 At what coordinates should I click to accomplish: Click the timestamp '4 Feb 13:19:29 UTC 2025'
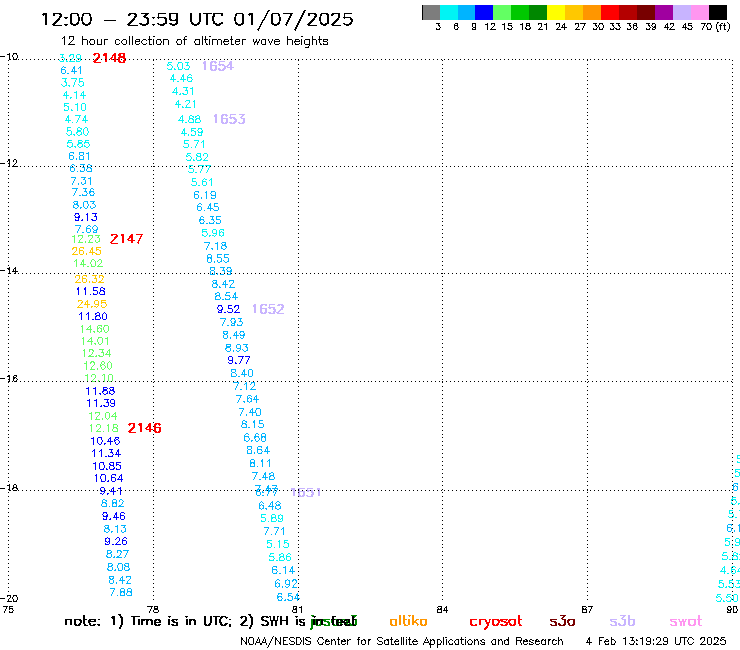(656, 642)
